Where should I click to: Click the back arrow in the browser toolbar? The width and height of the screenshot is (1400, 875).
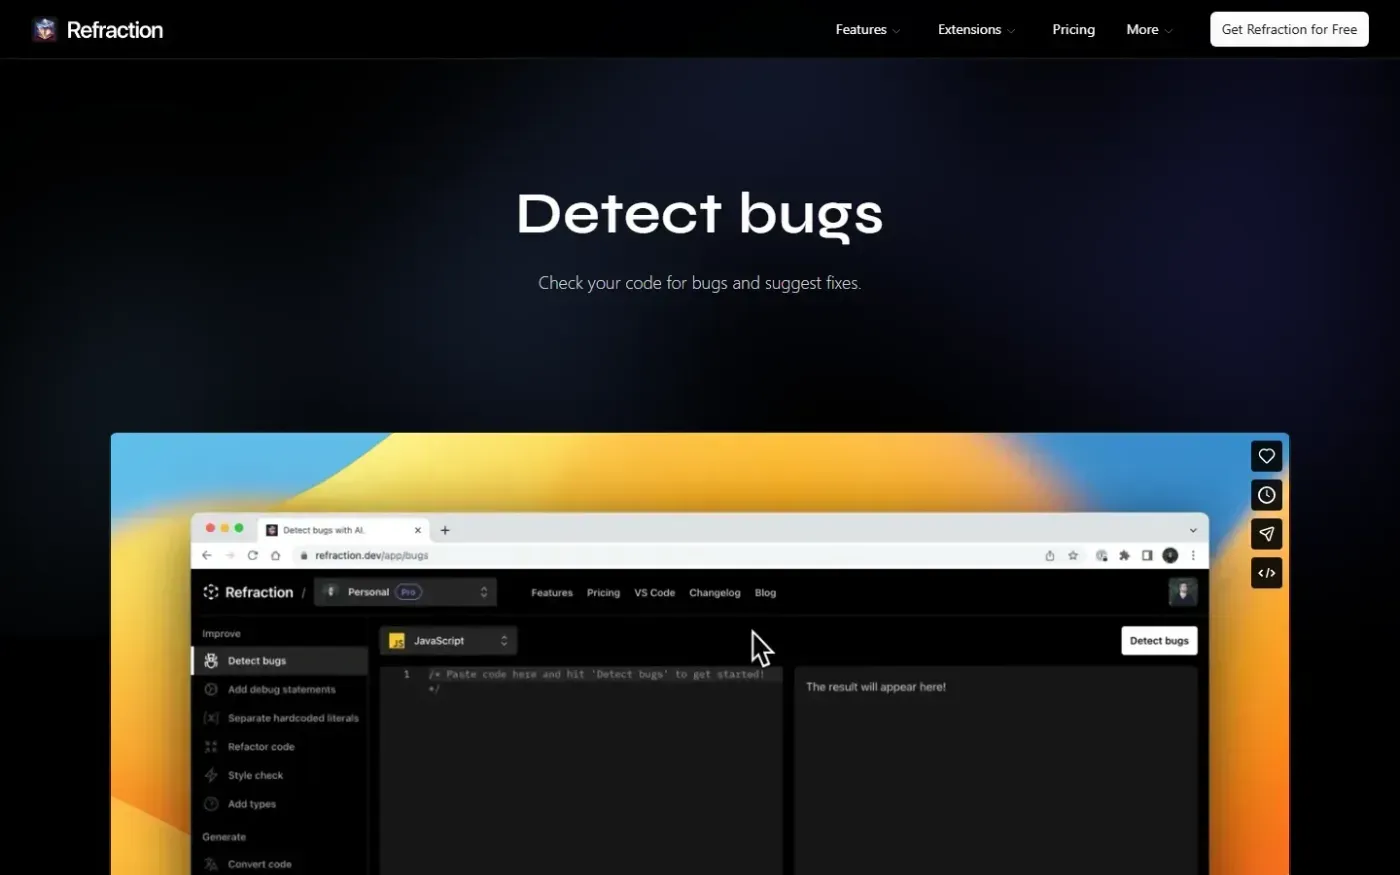(207, 556)
